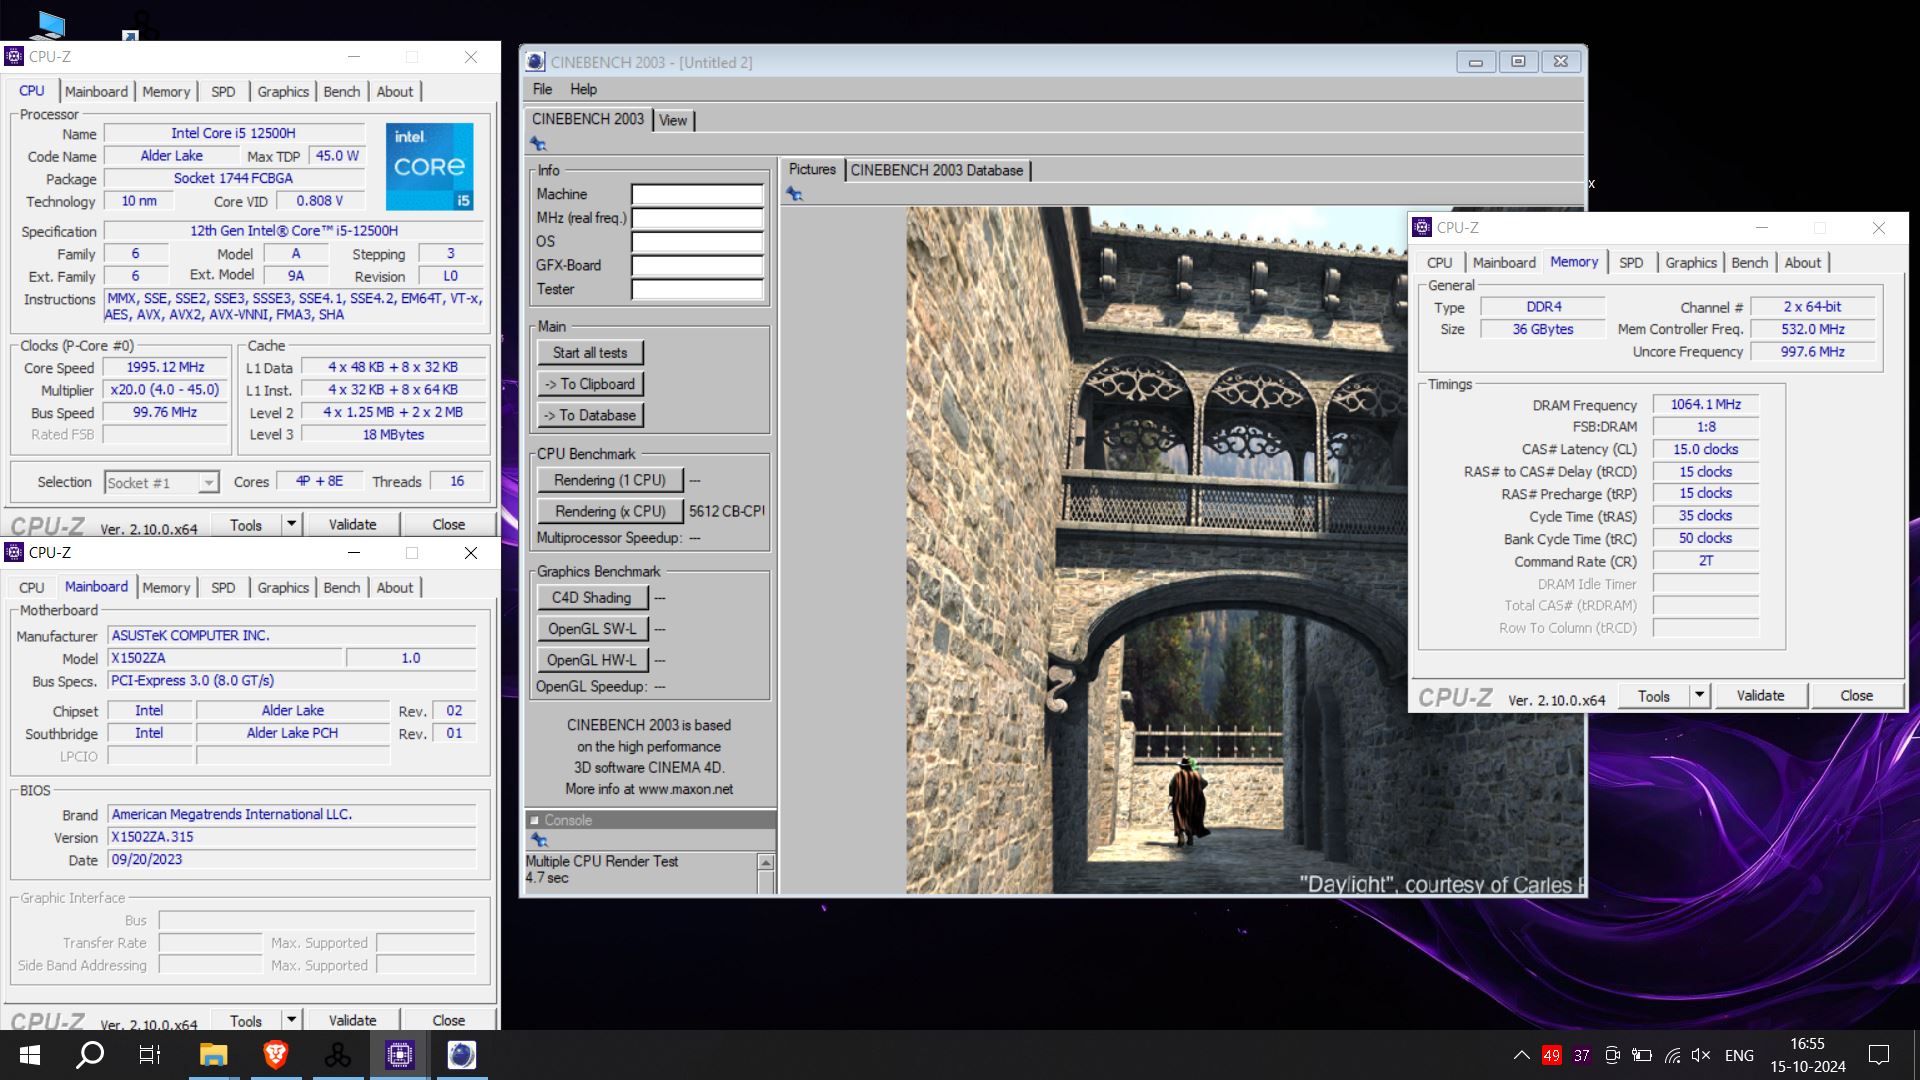The width and height of the screenshot is (1920, 1080).
Task: Click the Machine input field
Action: [697, 194]
